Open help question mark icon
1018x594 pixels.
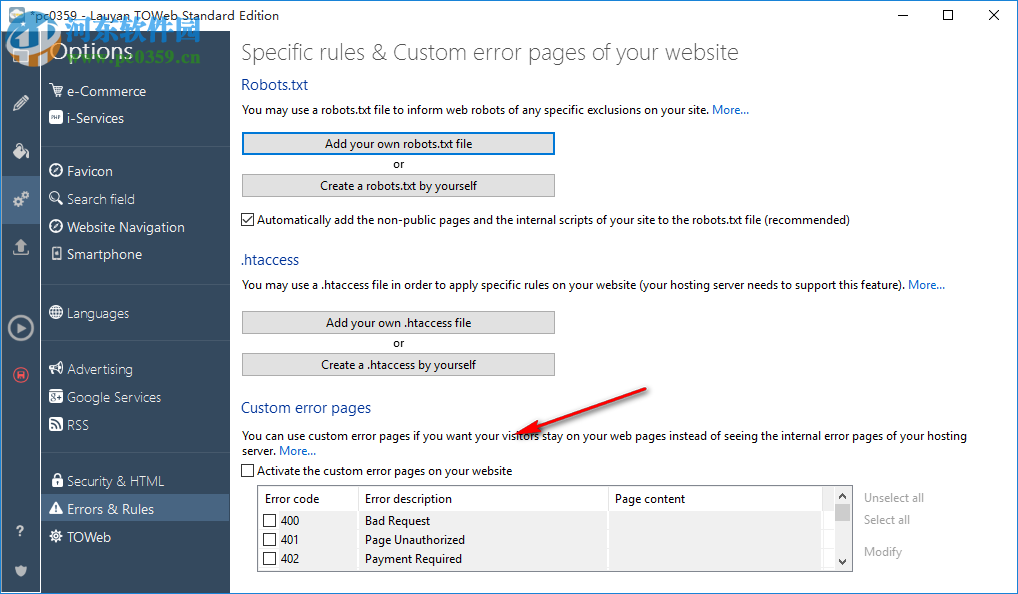tap(20, 531)
